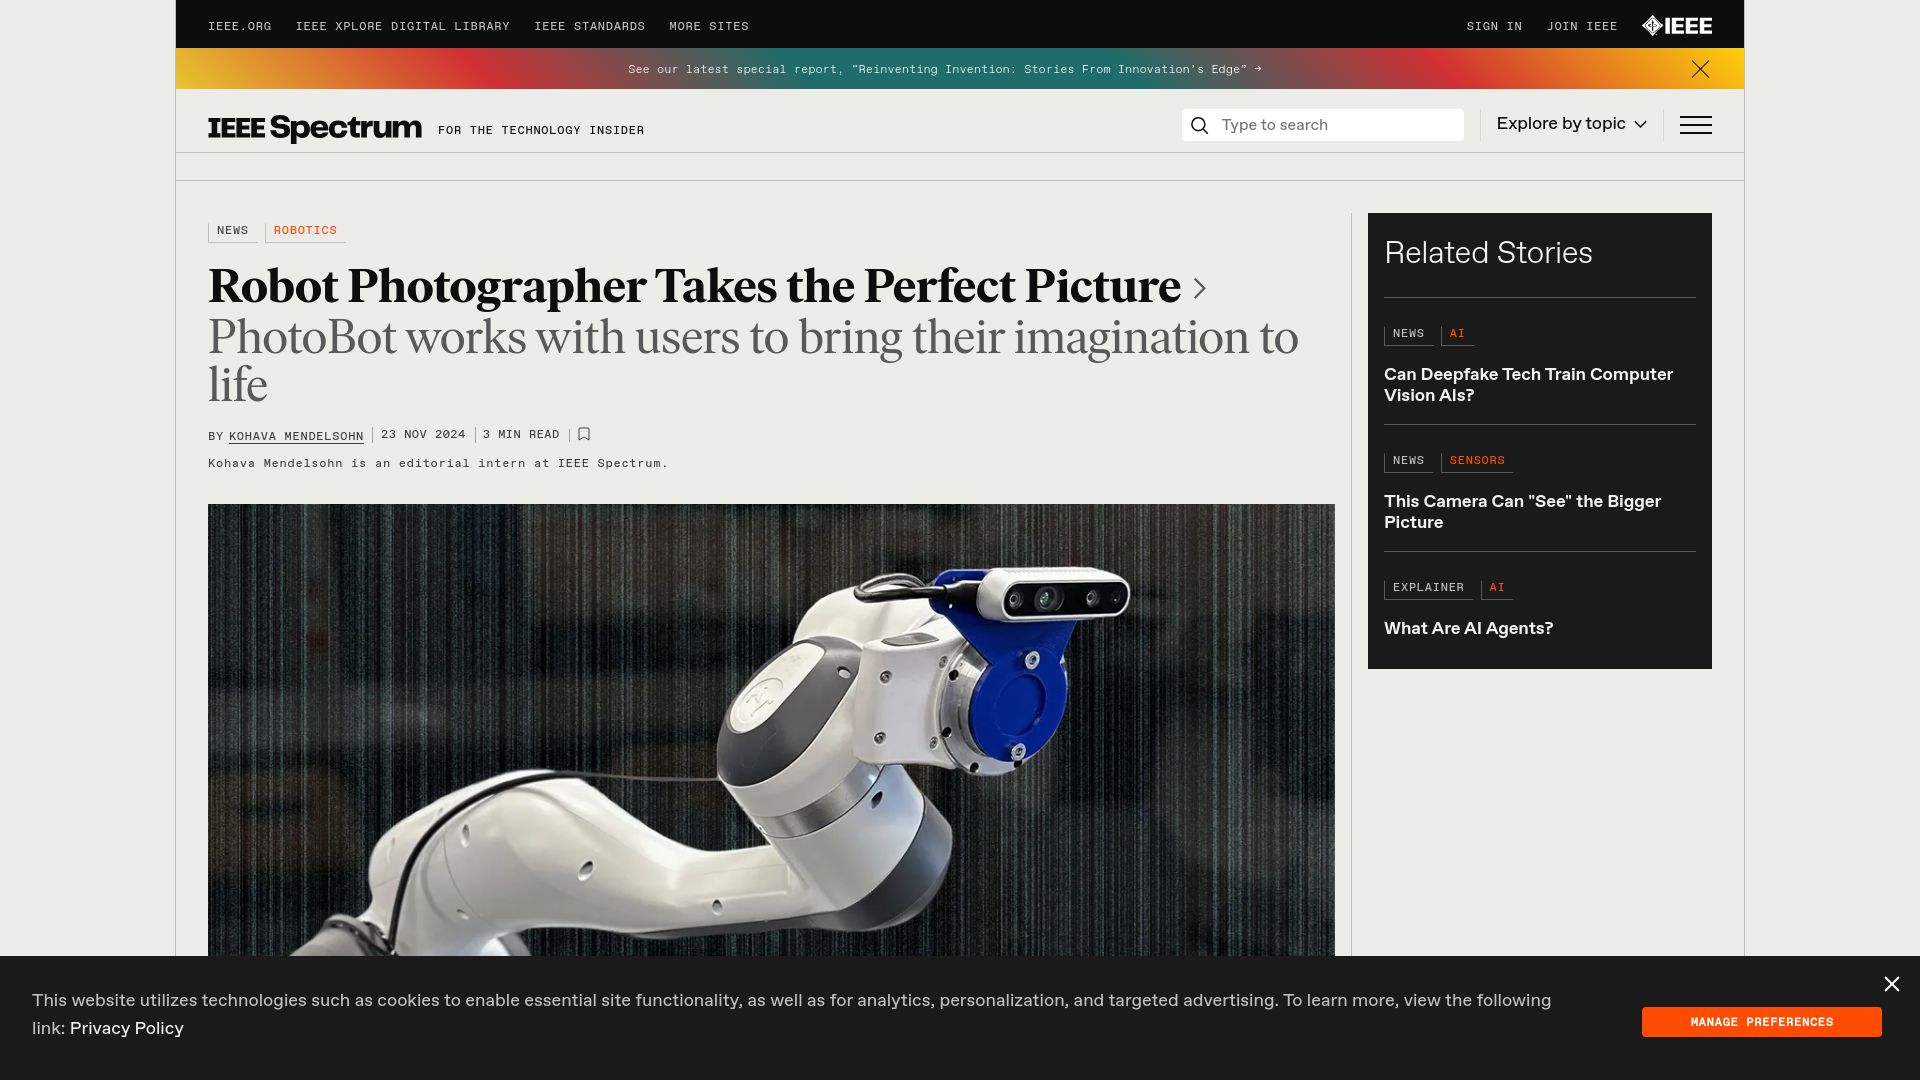Dismiss the cookie notice
This screenshot has width=1920, height=1080.
[x=1892, y=984]
